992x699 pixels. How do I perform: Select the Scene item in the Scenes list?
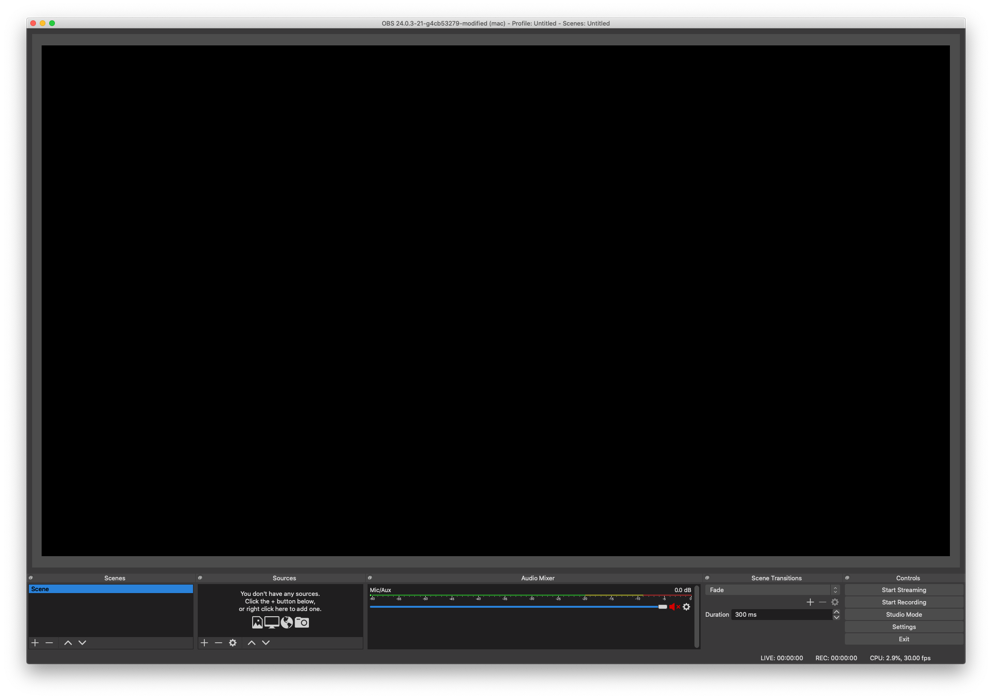tap(110, 589)
